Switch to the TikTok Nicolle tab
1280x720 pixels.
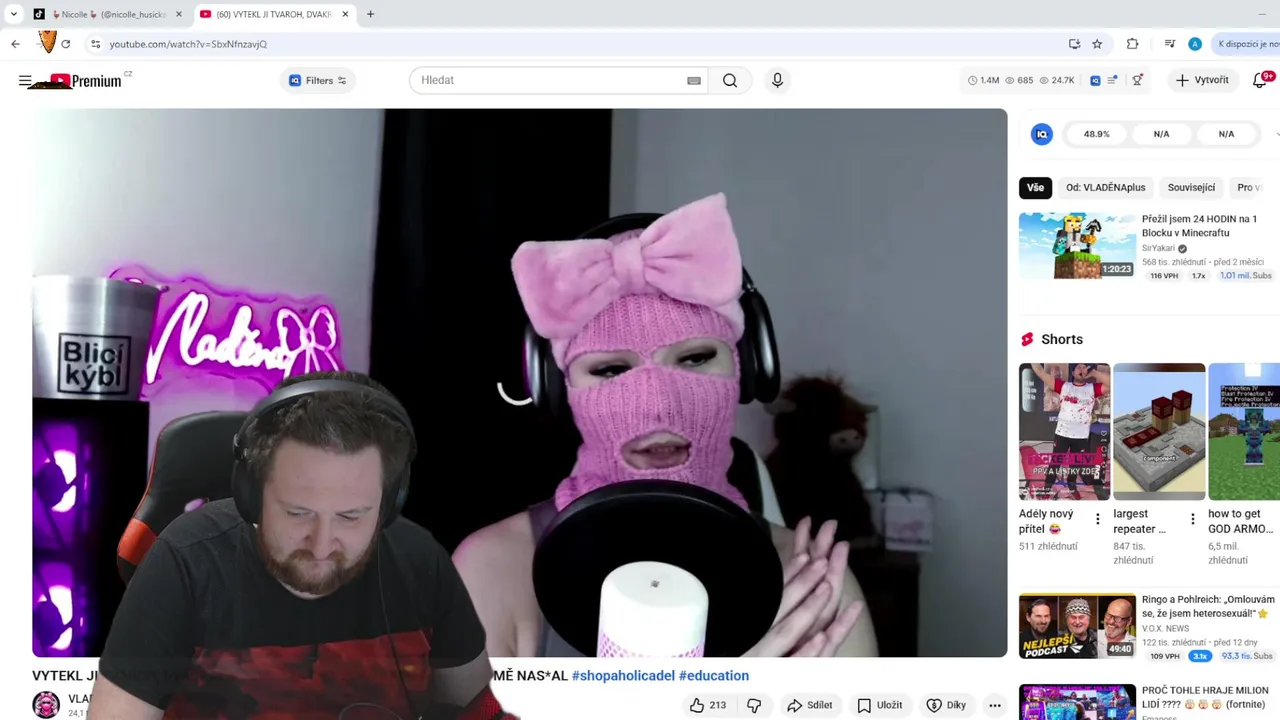pos(108,14)
